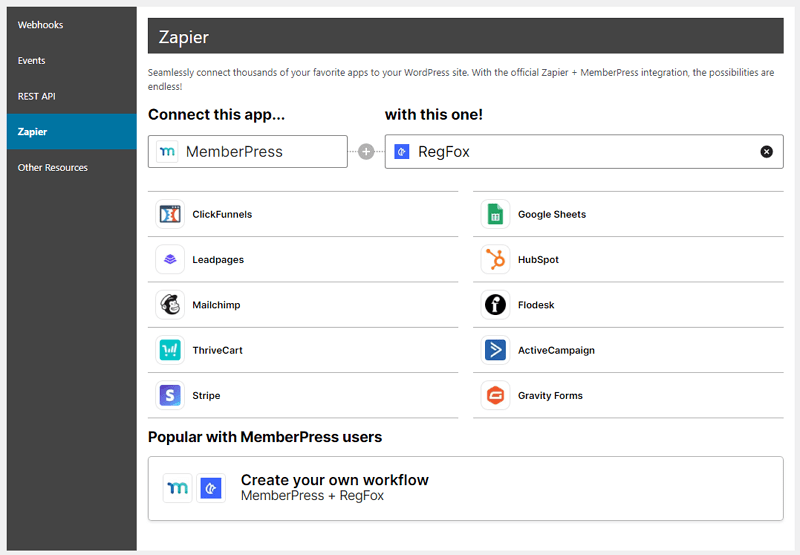Click the 'Seamlessly connect thousands' description text
Image resolution: width=800 pixels, height=555 pixels.
pos(461,79)
